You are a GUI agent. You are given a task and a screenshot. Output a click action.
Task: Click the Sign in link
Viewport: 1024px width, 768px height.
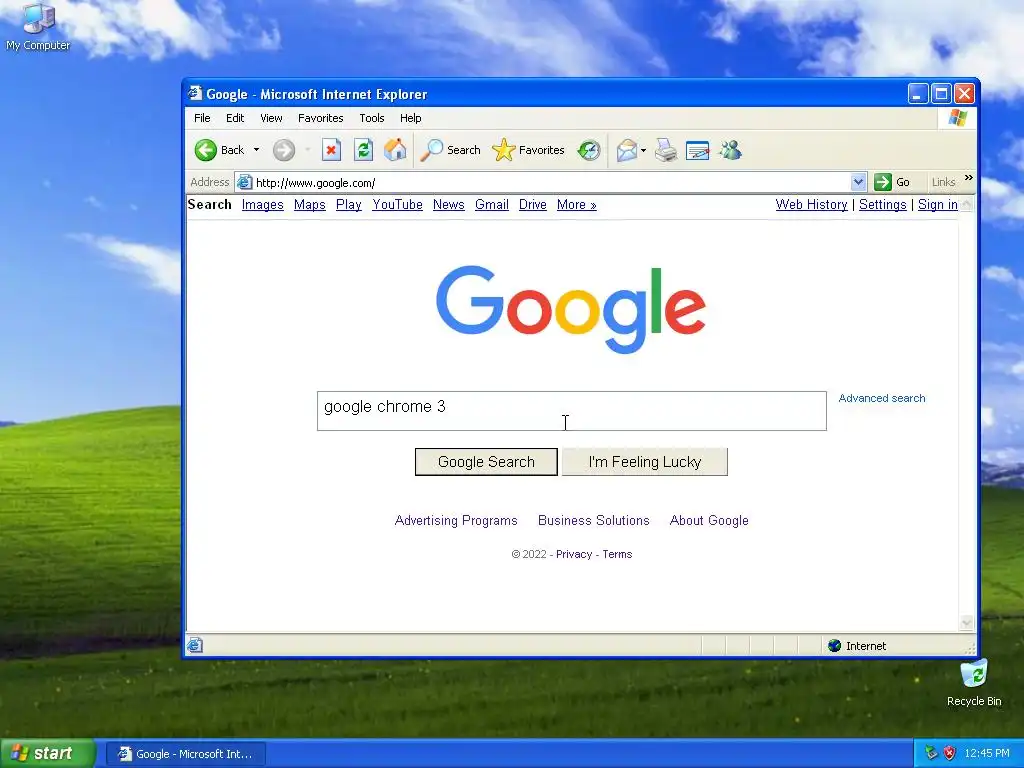pos(937,204)
